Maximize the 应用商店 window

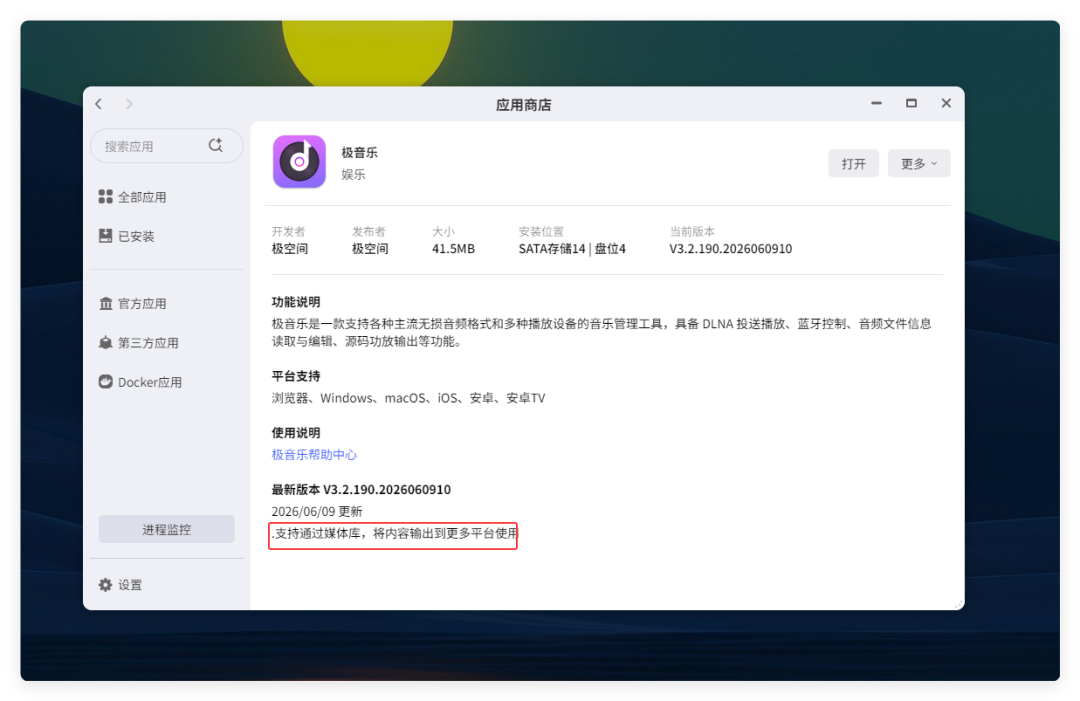tap(911, 103)
